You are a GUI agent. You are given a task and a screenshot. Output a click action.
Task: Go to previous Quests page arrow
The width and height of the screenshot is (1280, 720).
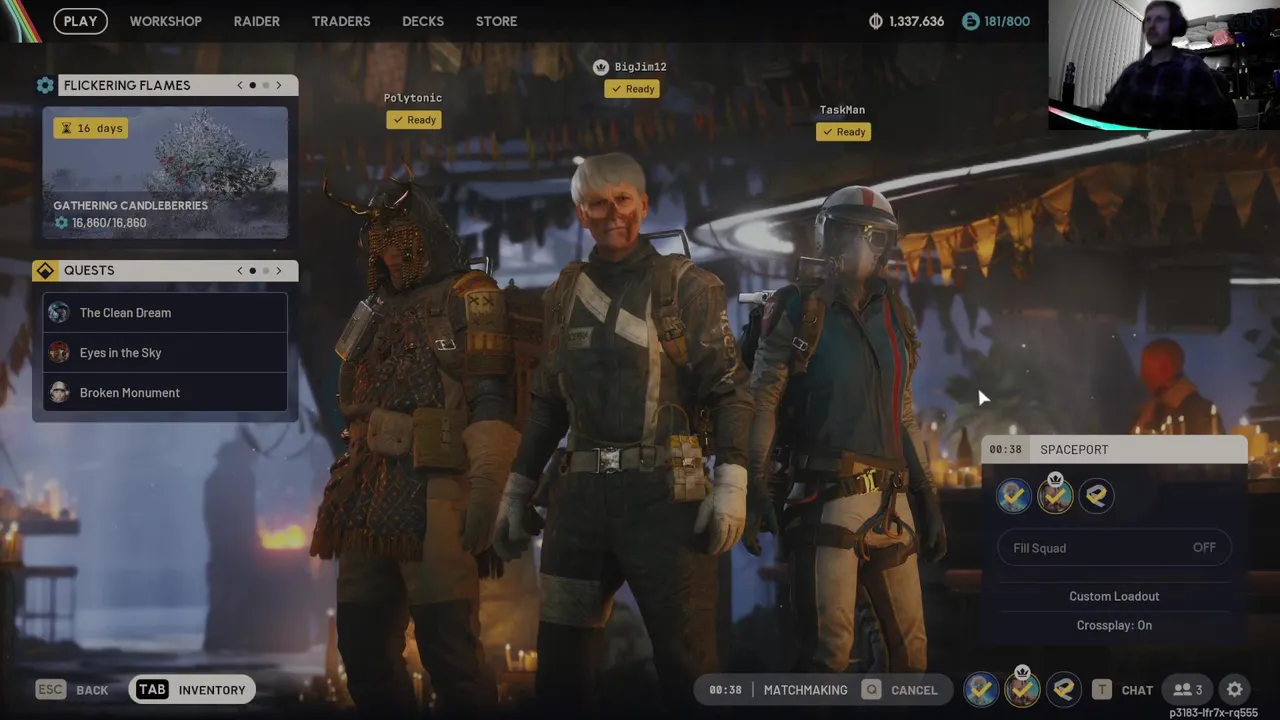pos(240,270)
